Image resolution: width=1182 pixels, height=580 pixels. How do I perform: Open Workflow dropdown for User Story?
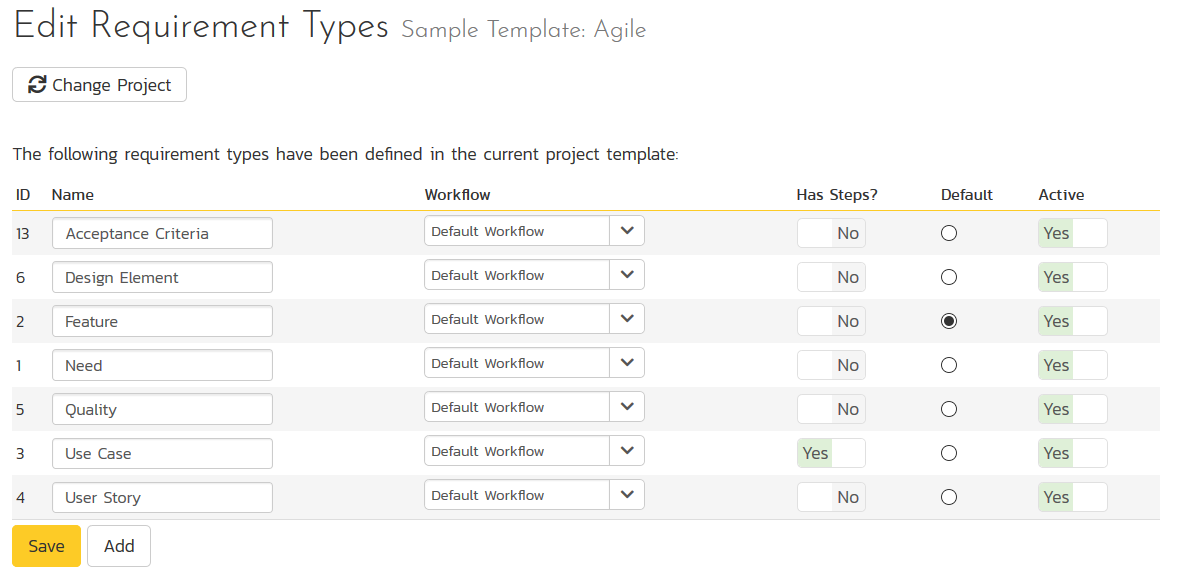[x=534, y=495]
